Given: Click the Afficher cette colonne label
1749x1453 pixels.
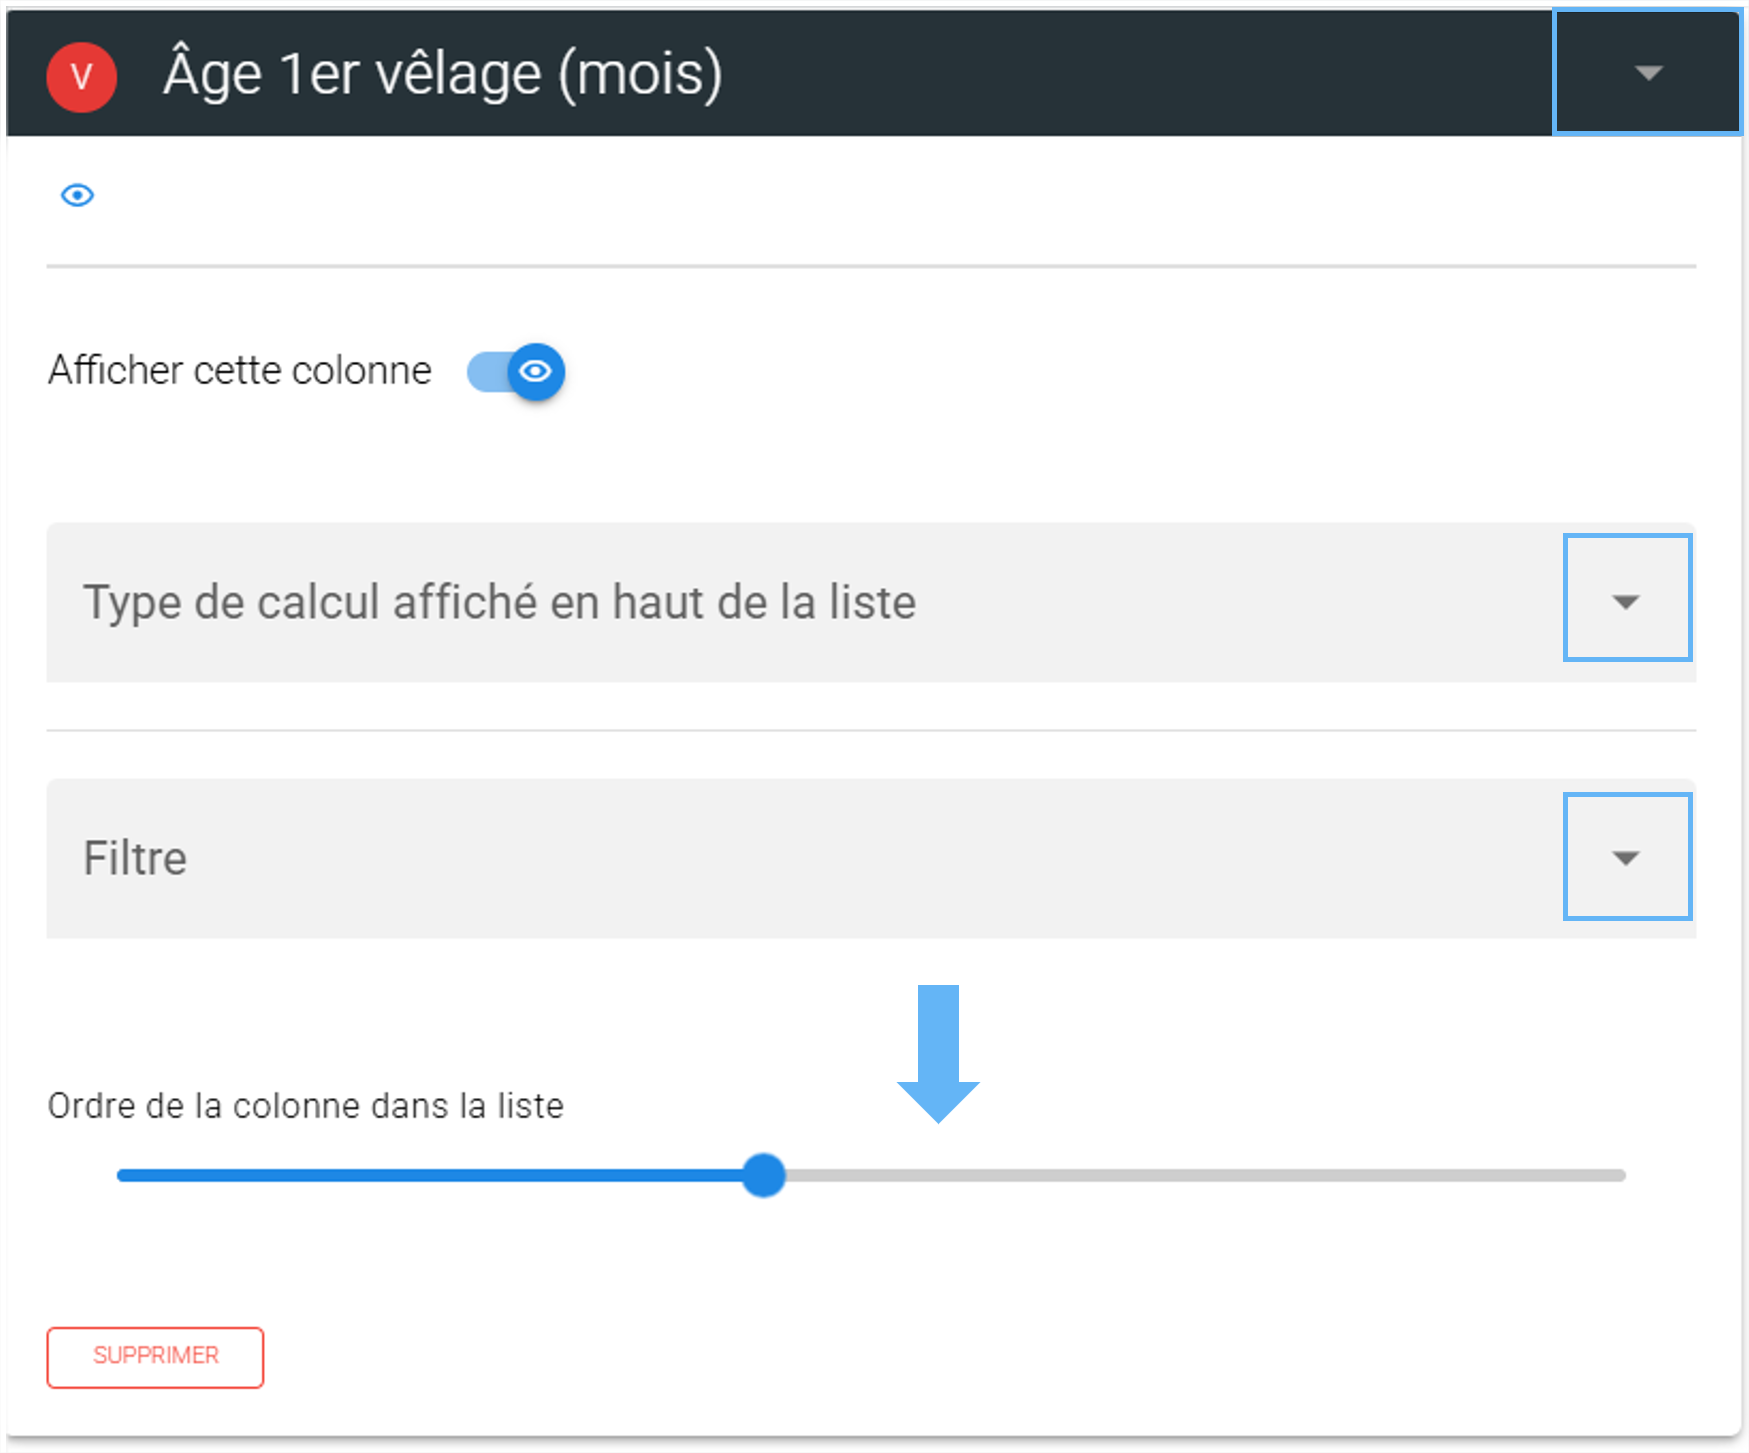Looking at the screenshot, I should (x=240, y=371).
